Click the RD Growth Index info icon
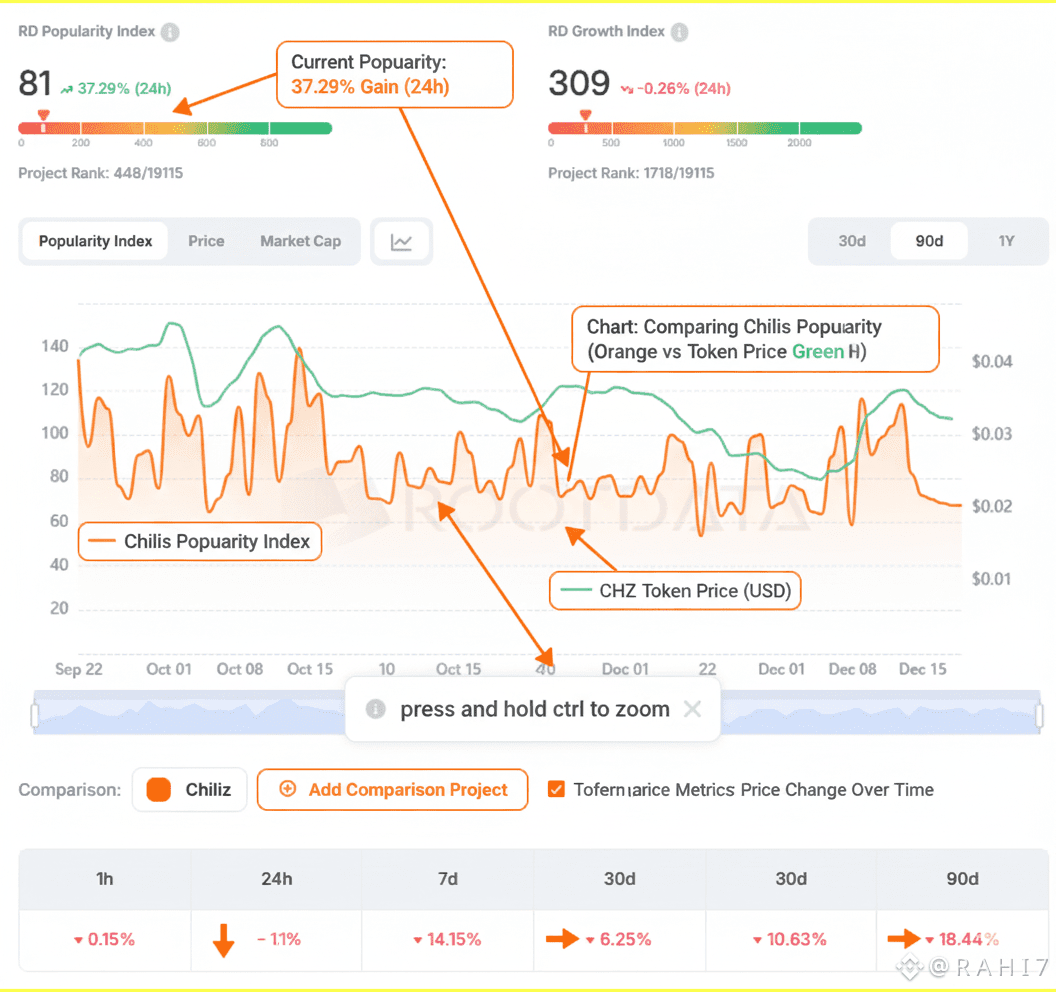Viewport: 1056px width, 992px height. pos(680,32)
